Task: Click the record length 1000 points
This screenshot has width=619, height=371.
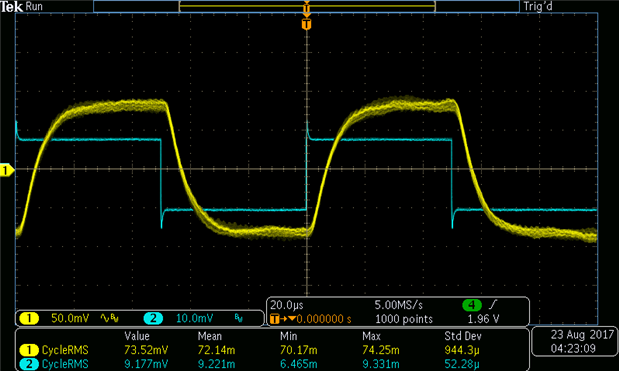Action: pos(403,319)
